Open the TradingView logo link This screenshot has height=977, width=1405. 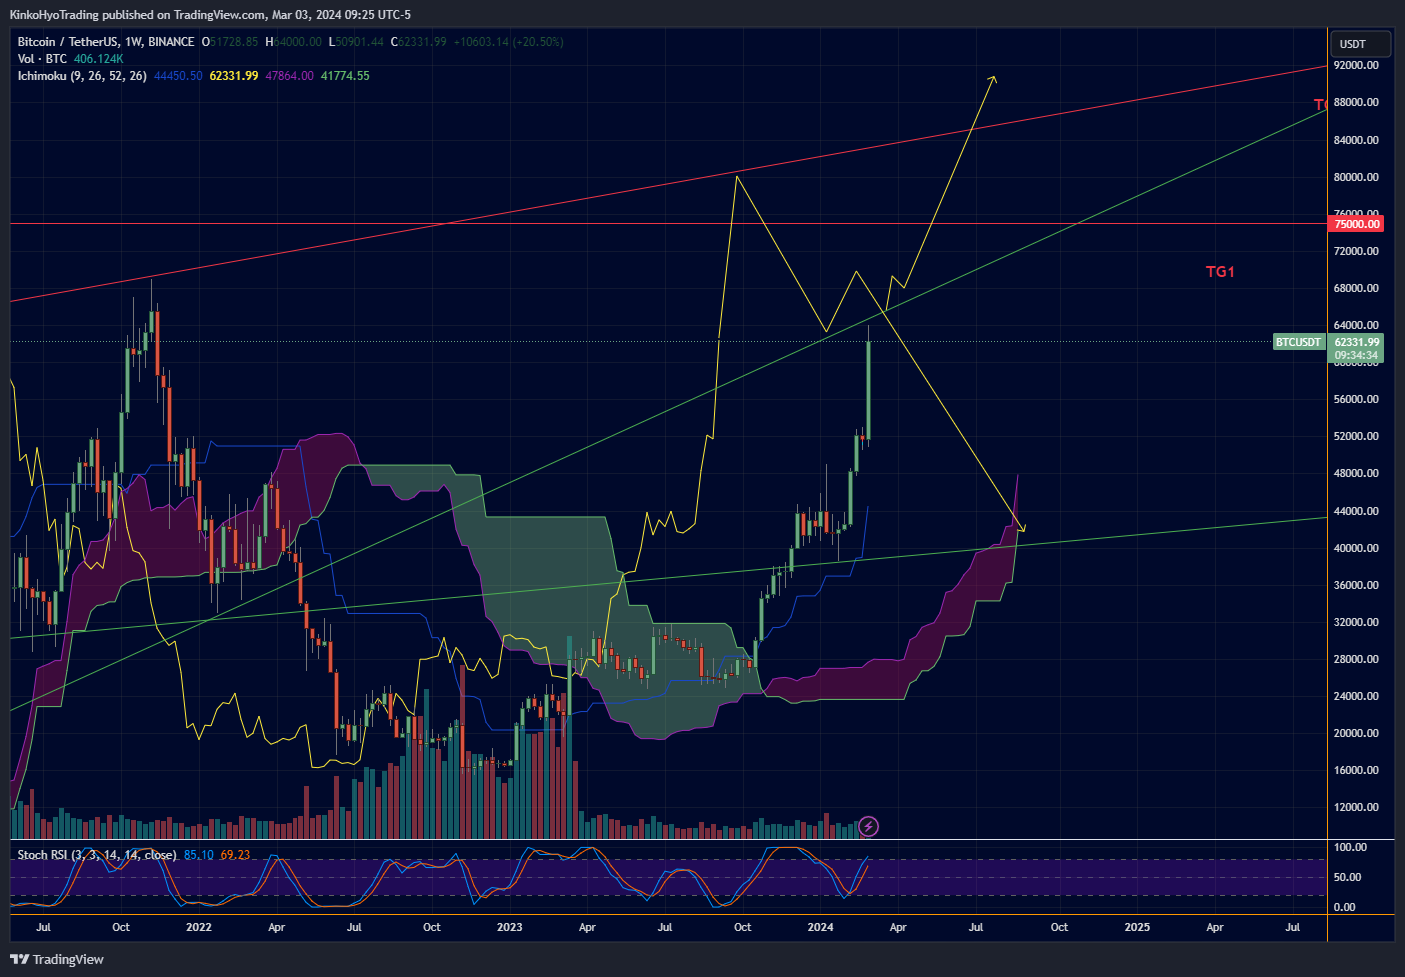57,959
